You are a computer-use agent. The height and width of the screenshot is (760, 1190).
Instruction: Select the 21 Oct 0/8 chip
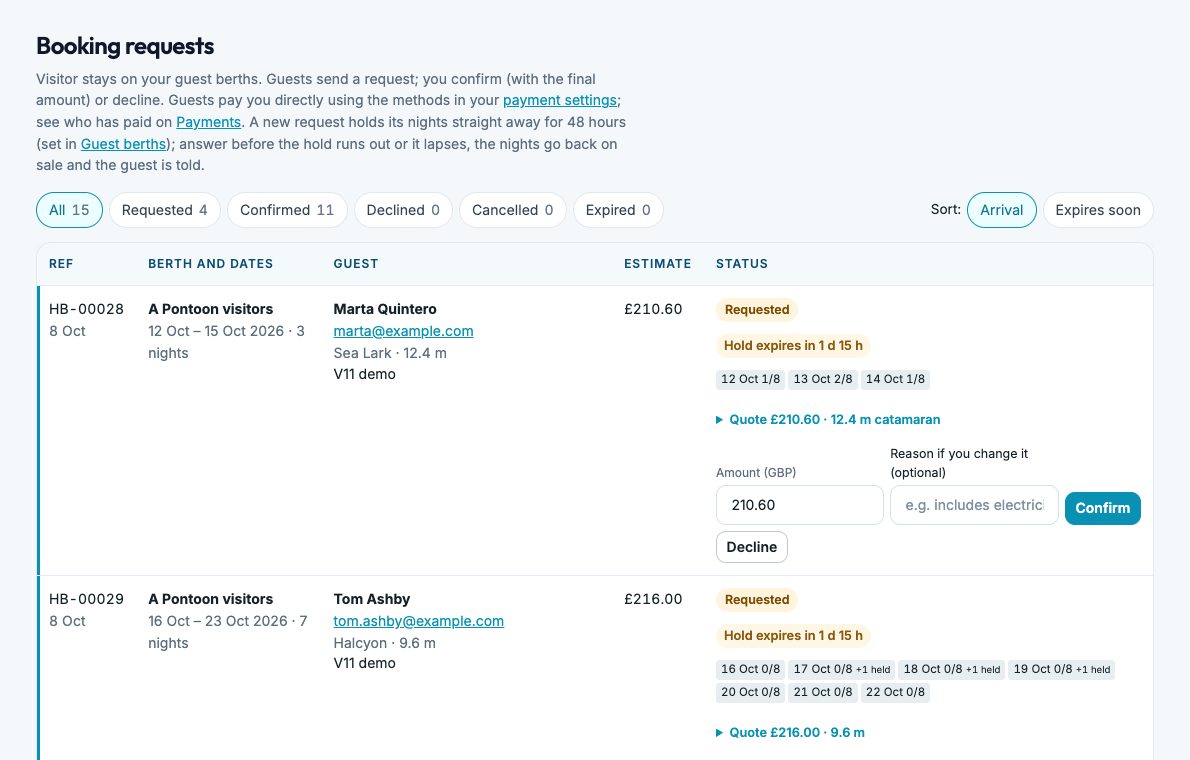coord(823,692)
